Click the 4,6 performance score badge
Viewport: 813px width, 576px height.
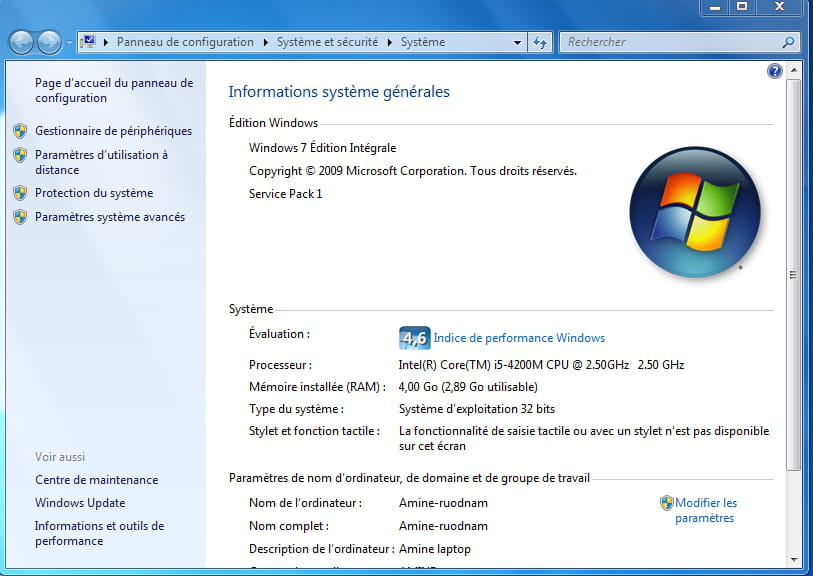click(414, 338)
